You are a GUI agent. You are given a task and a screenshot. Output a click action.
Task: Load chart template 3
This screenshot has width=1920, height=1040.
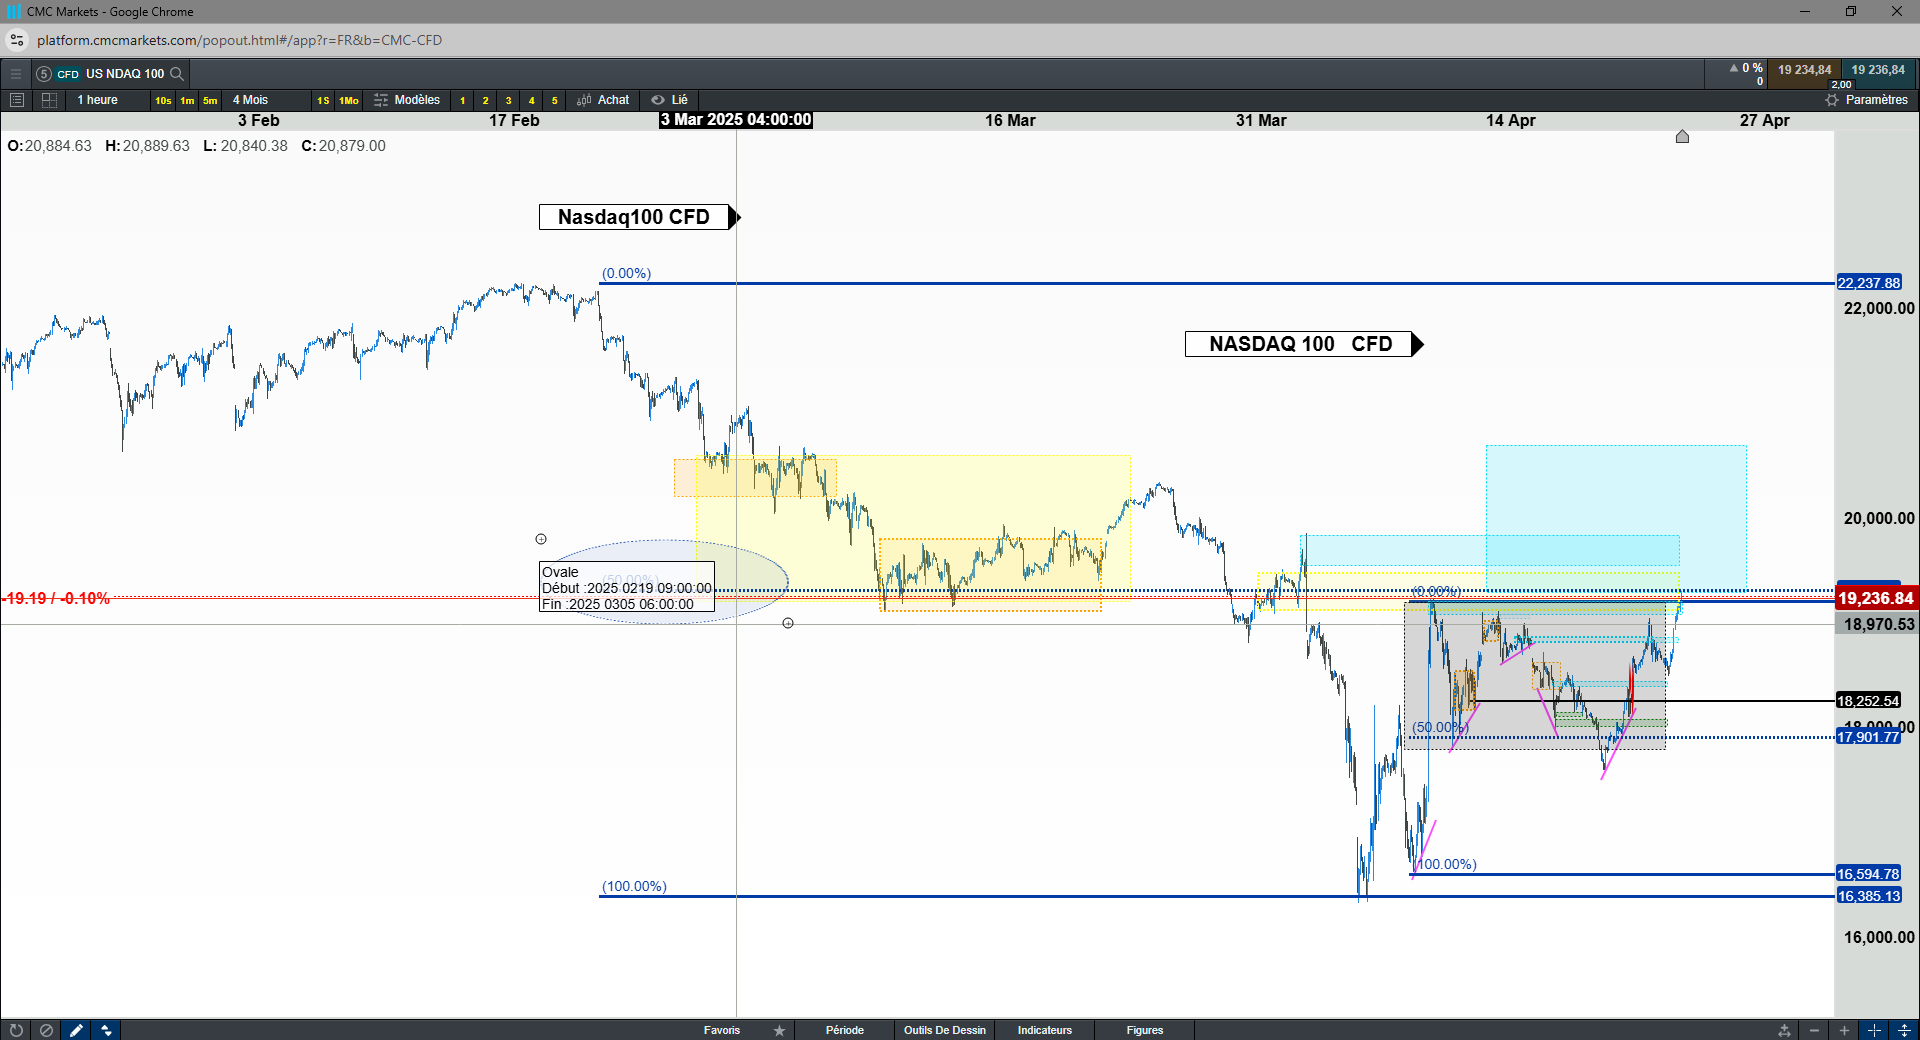click(x=508, y=100)
